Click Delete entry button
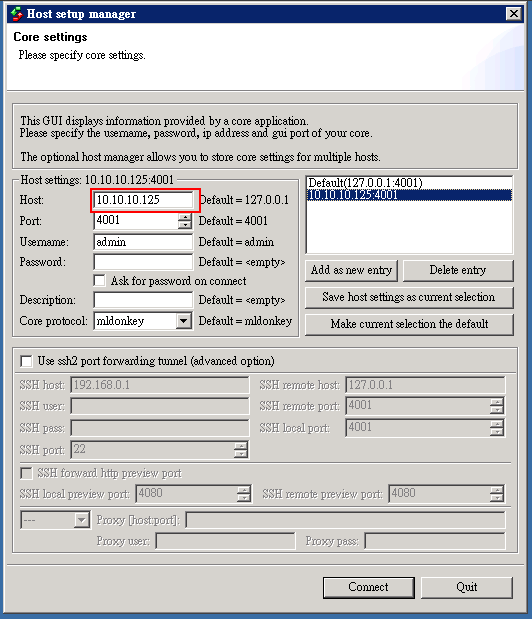The image size is (532, 619). pos(458,270)
